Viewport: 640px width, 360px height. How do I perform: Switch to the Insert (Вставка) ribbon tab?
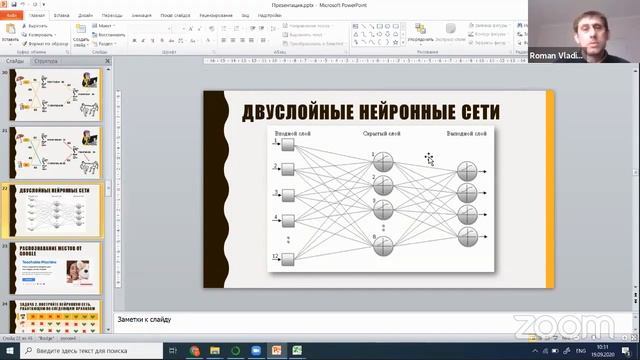coord(61,16)
